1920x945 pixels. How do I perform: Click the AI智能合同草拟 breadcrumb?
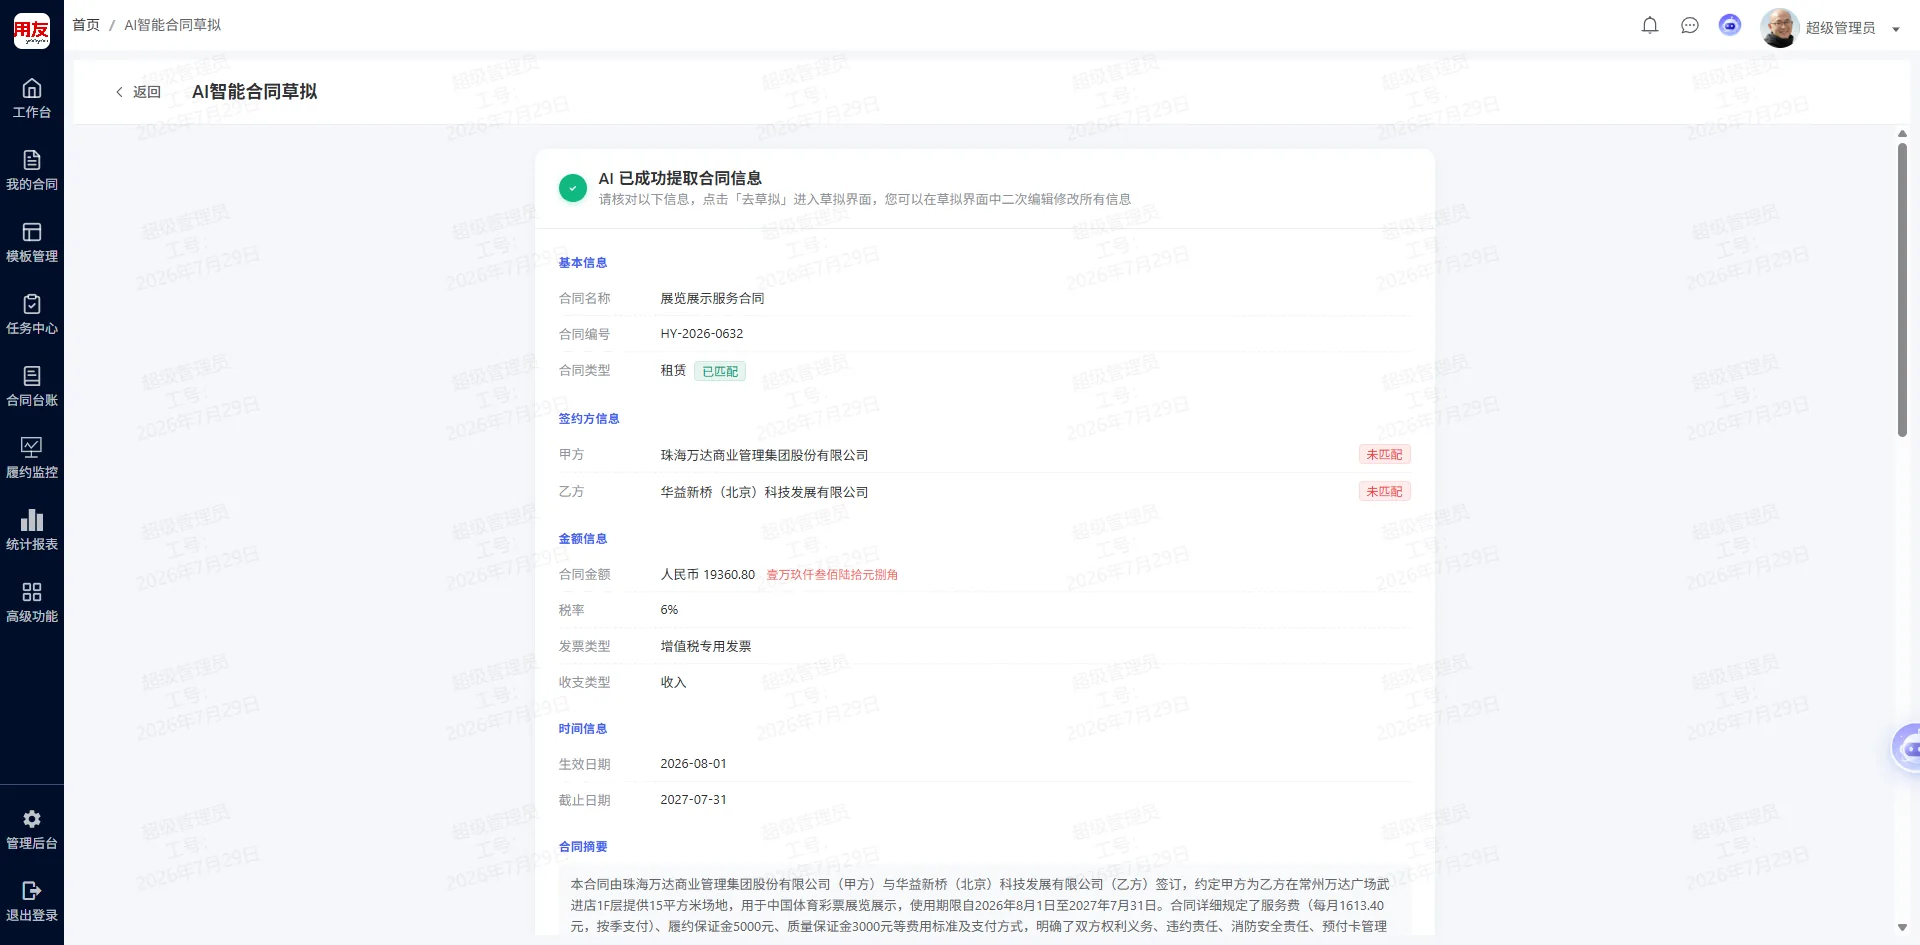pos(172,25)
